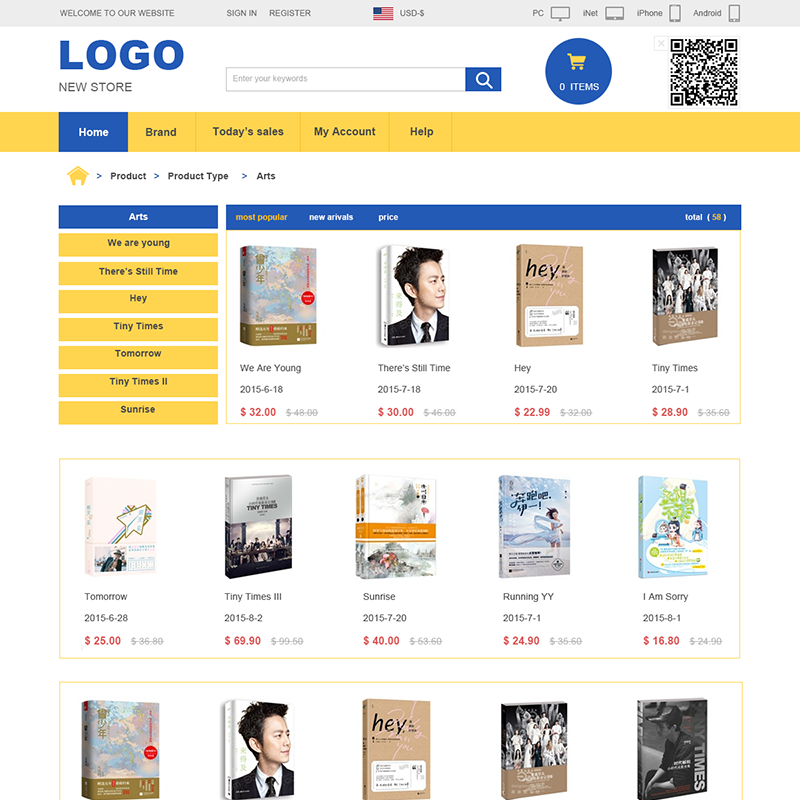Open the Tiny Times III book cover
Screen dimensions: 800x800
click(x=258, y=526)
